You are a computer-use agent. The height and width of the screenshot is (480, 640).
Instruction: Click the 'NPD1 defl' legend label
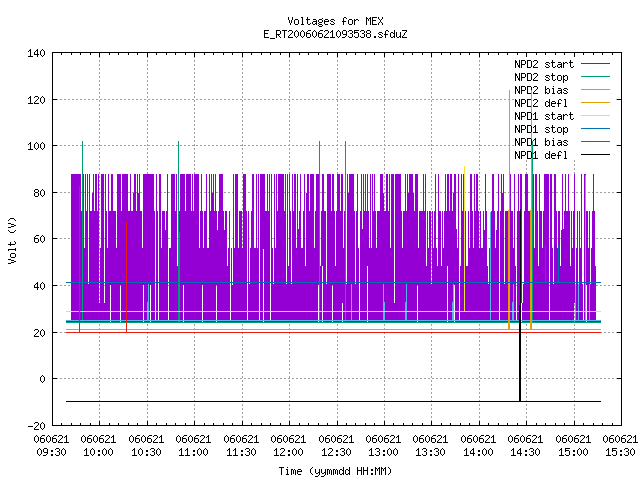[x=541, y=156]
